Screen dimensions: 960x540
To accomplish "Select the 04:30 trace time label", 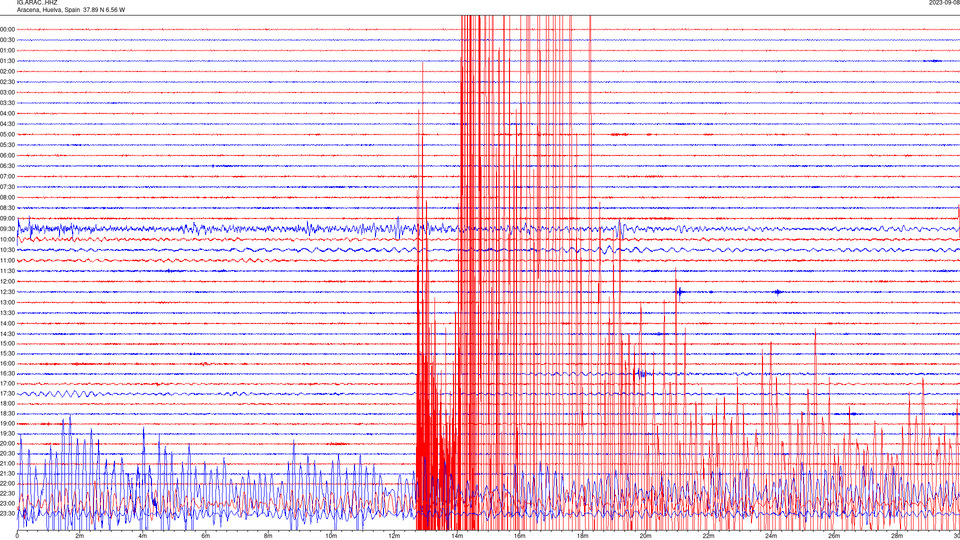I will (x=7, y=124).
